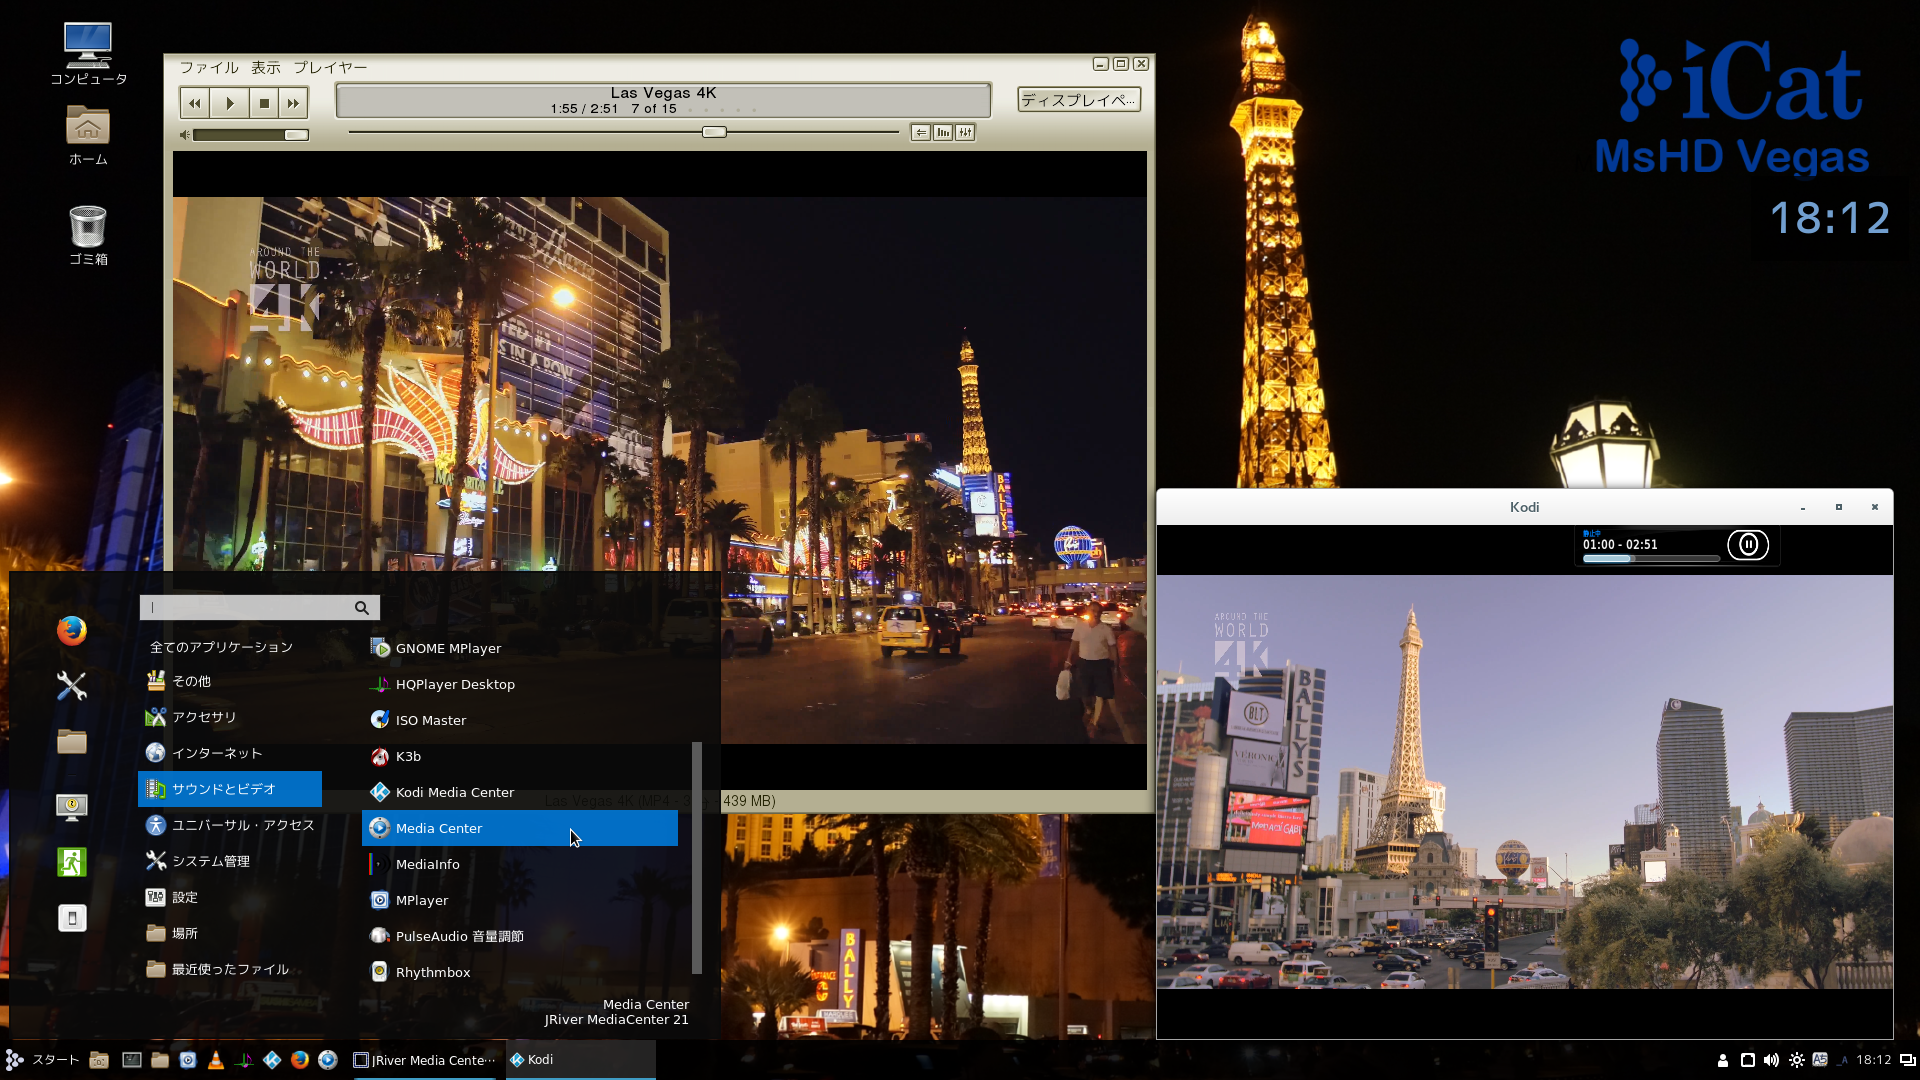The height and width of the screenshot is (1080, 1920).
Task: Click the volume icon in the system tray
Action: pos(1771,1060)
